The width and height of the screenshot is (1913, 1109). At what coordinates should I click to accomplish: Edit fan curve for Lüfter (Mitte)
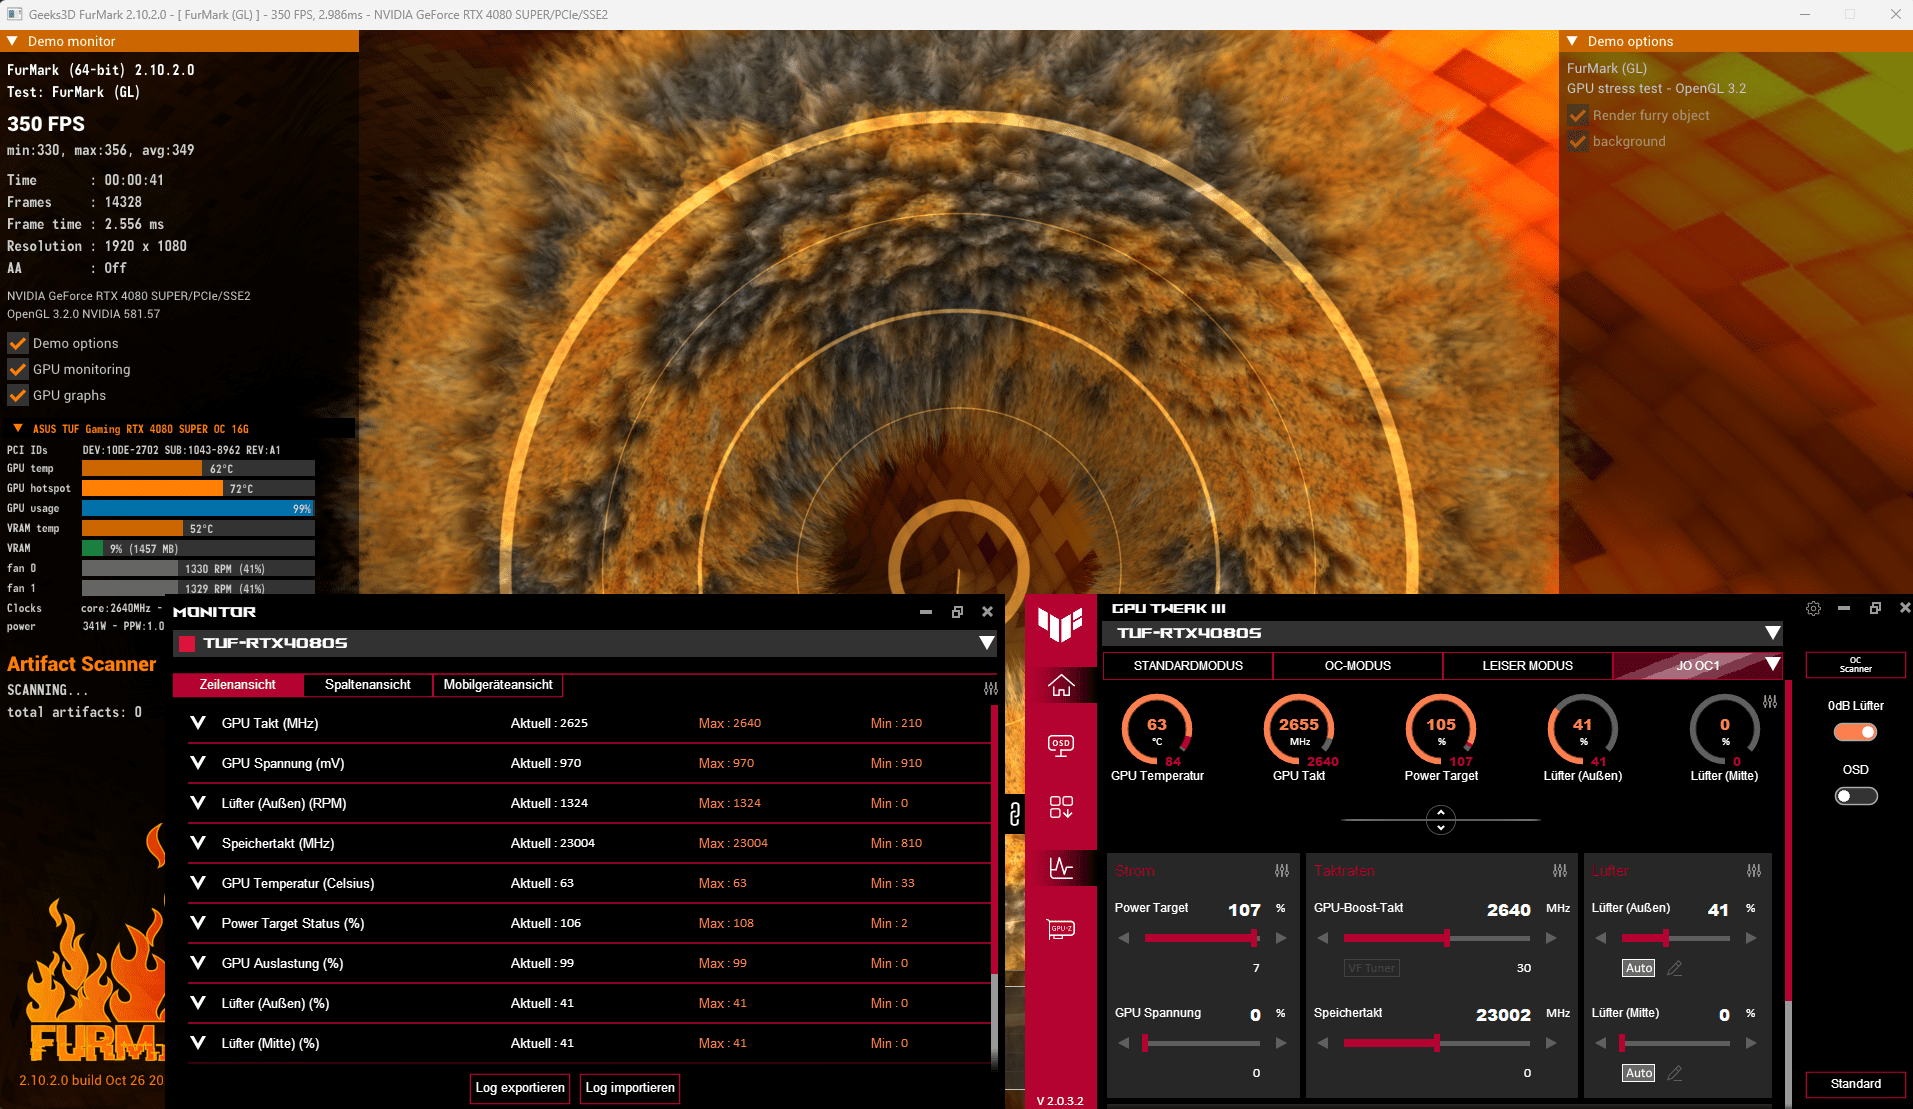tap(1675, 1073)
